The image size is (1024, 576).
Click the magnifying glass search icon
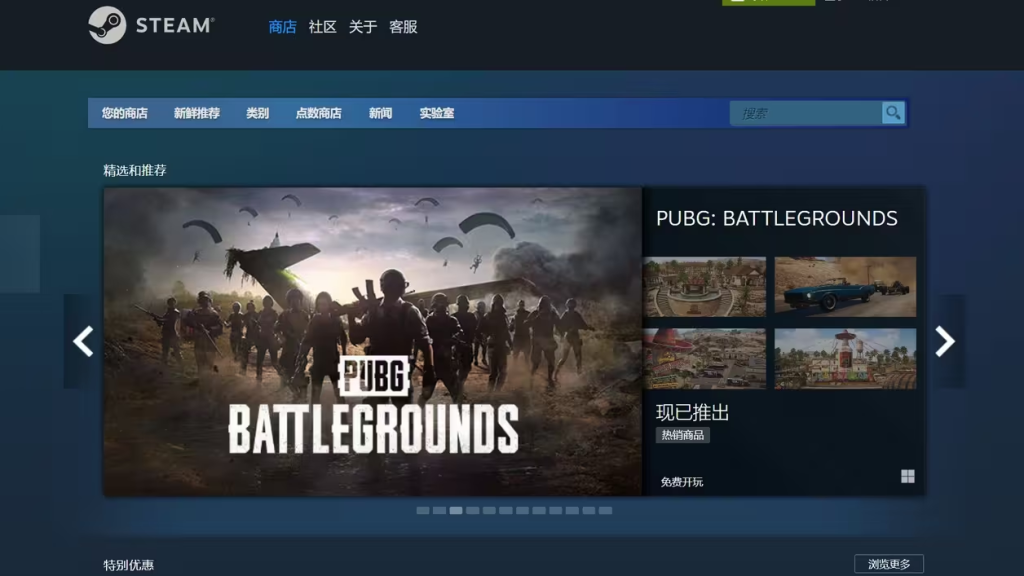[893, 113]
